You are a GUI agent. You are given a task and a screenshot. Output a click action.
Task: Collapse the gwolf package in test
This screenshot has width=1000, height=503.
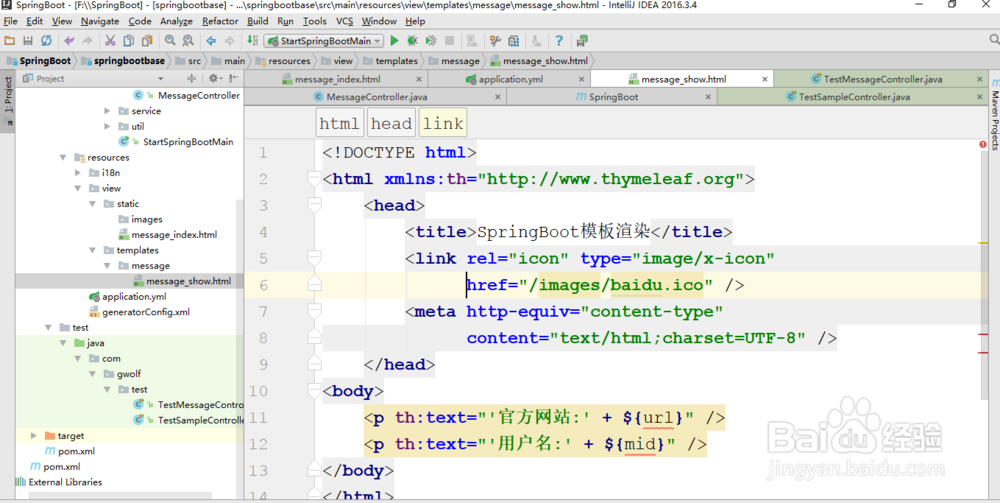coord(92,374)
